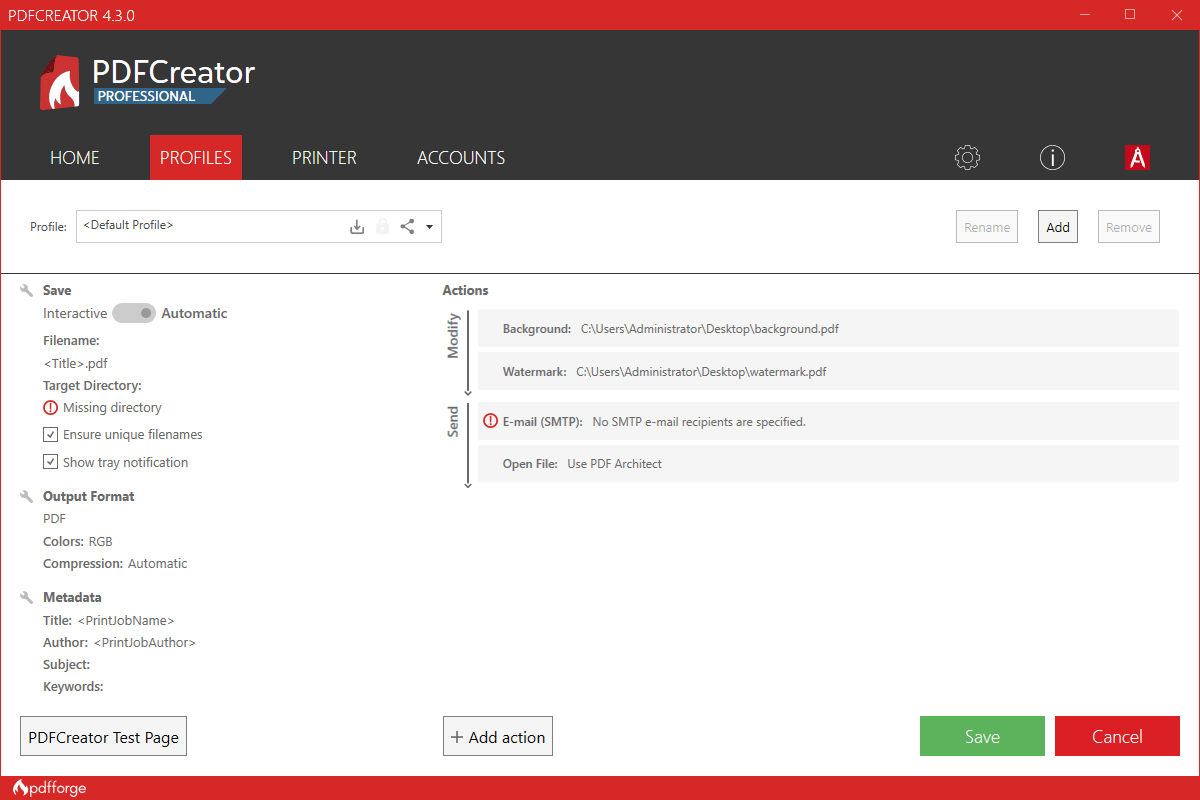
Task: Open Background action row
Action: [x=828, y=328]
